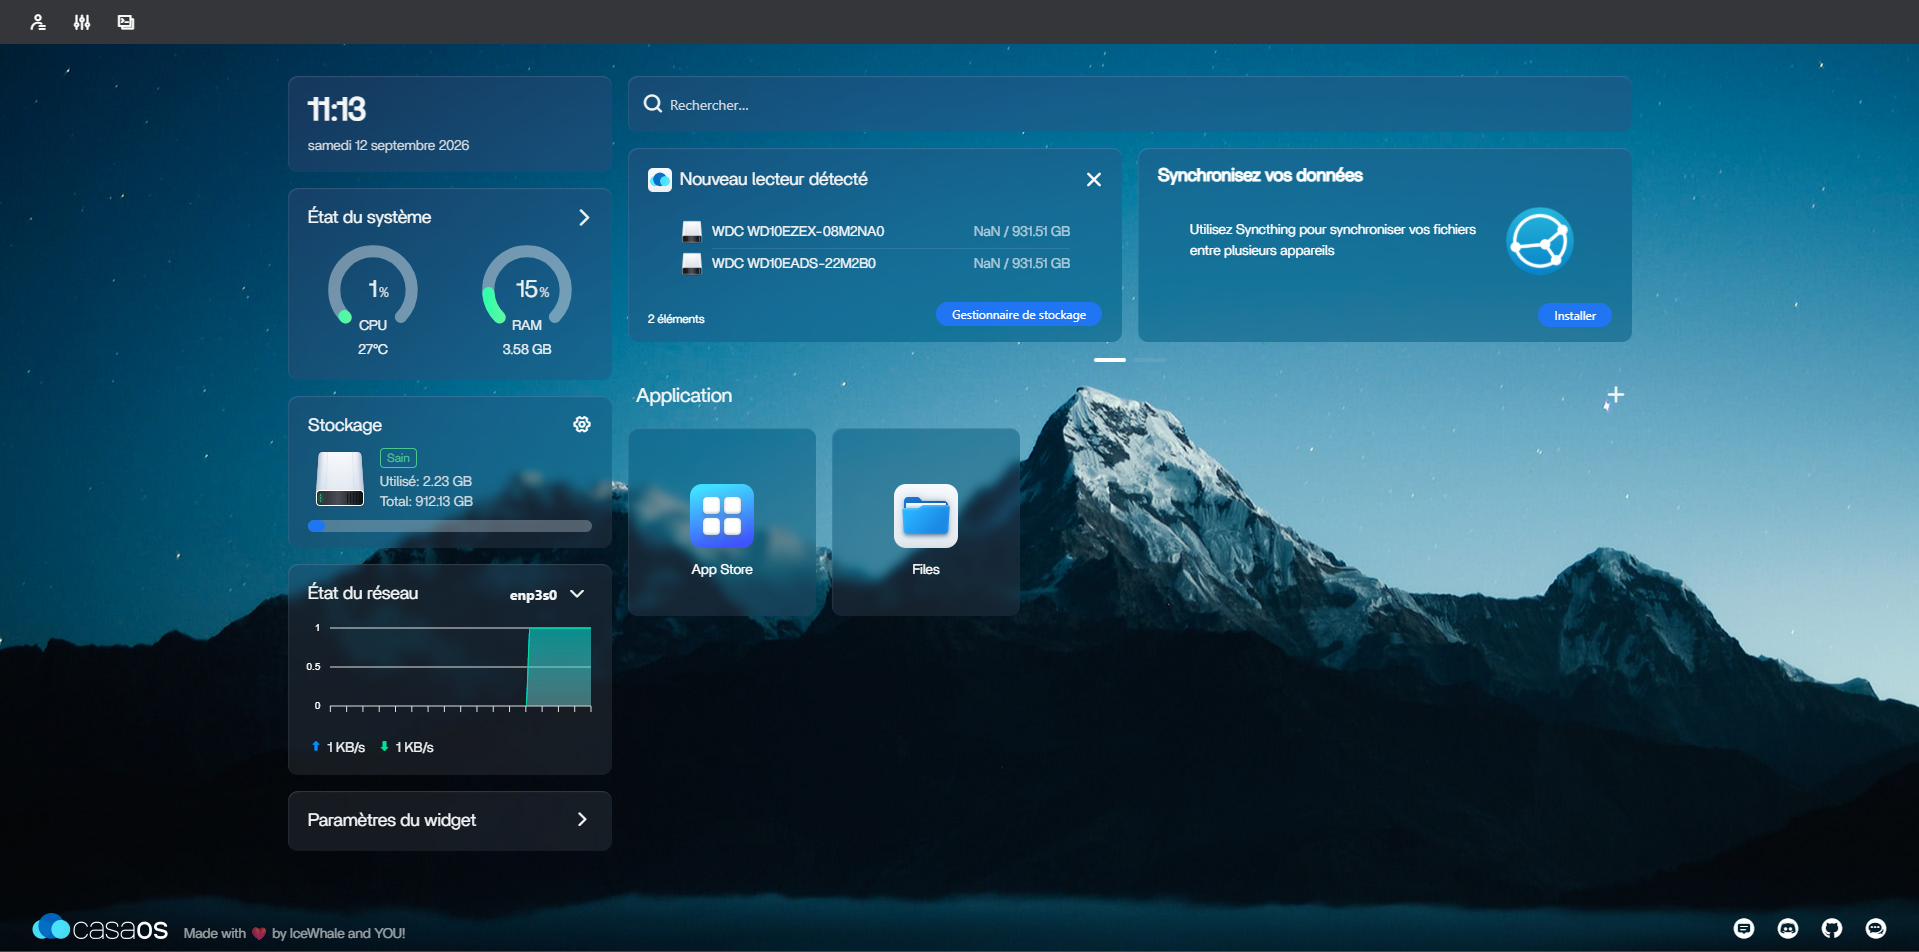1919x952 pixels.
Task: Switch to the second carousel page indicator
Action: pos(1150,360)
